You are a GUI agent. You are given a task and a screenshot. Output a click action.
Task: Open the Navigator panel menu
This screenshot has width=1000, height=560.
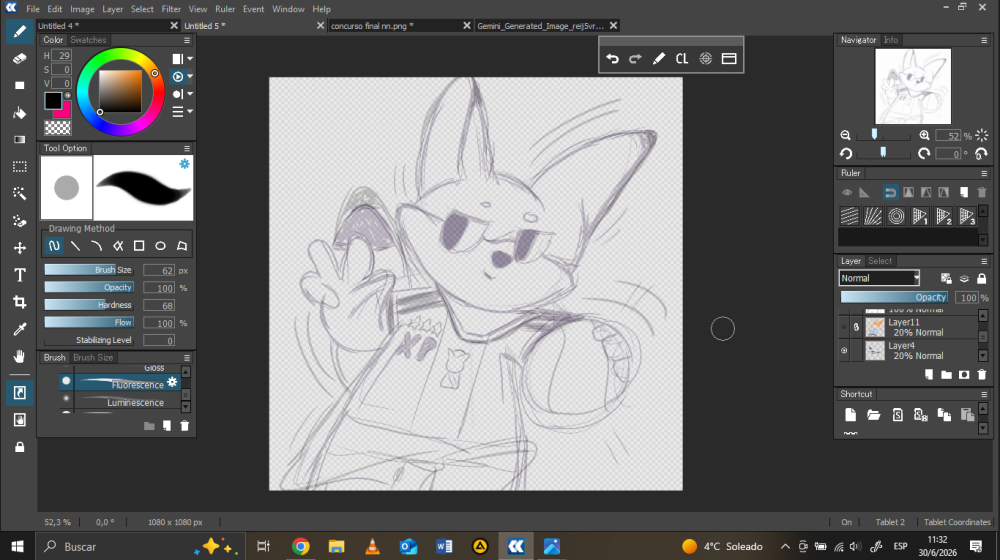tap(984, 40)
